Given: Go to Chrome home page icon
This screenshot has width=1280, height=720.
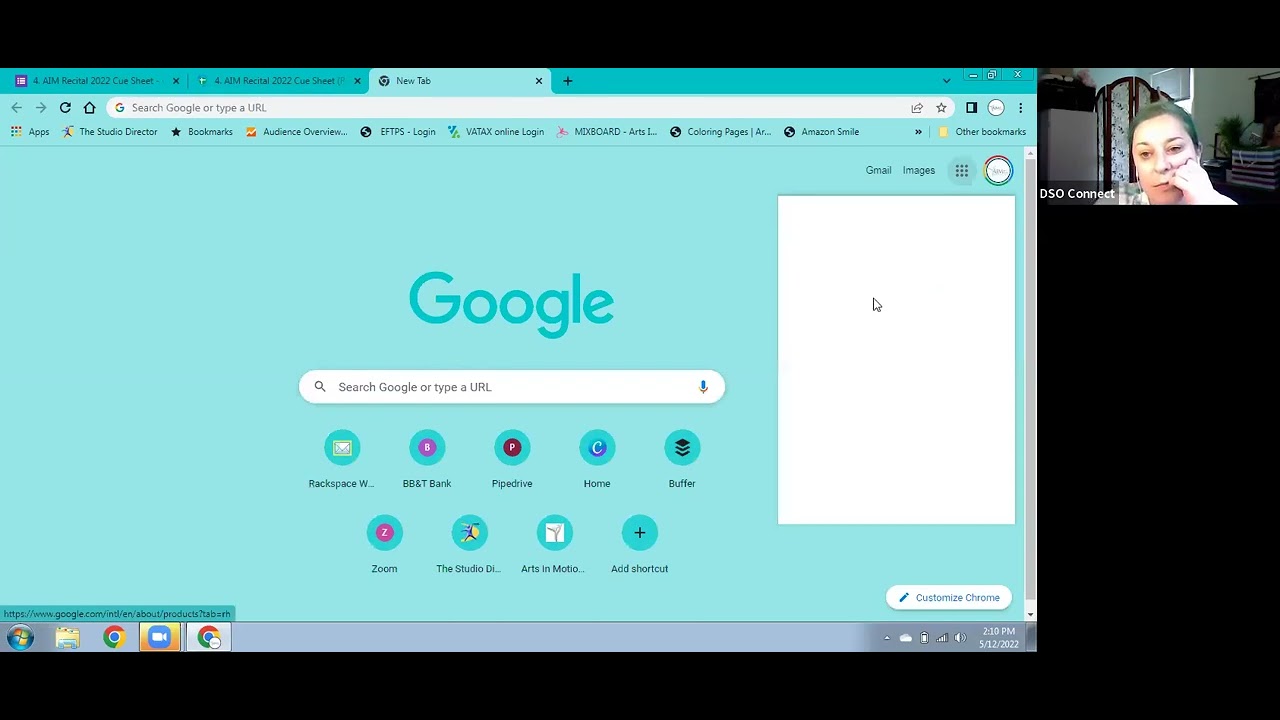Looking at the screenshot, I should (x=90, y=108).
